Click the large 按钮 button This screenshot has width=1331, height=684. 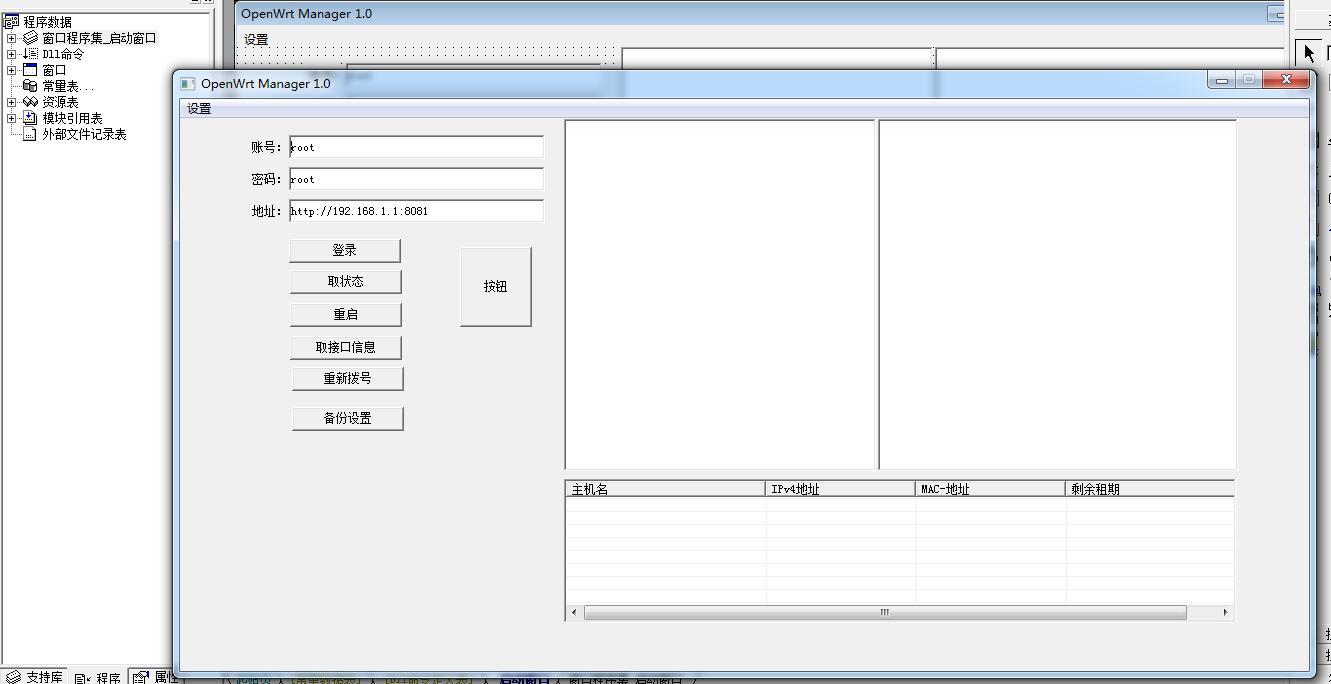[496, 286]
